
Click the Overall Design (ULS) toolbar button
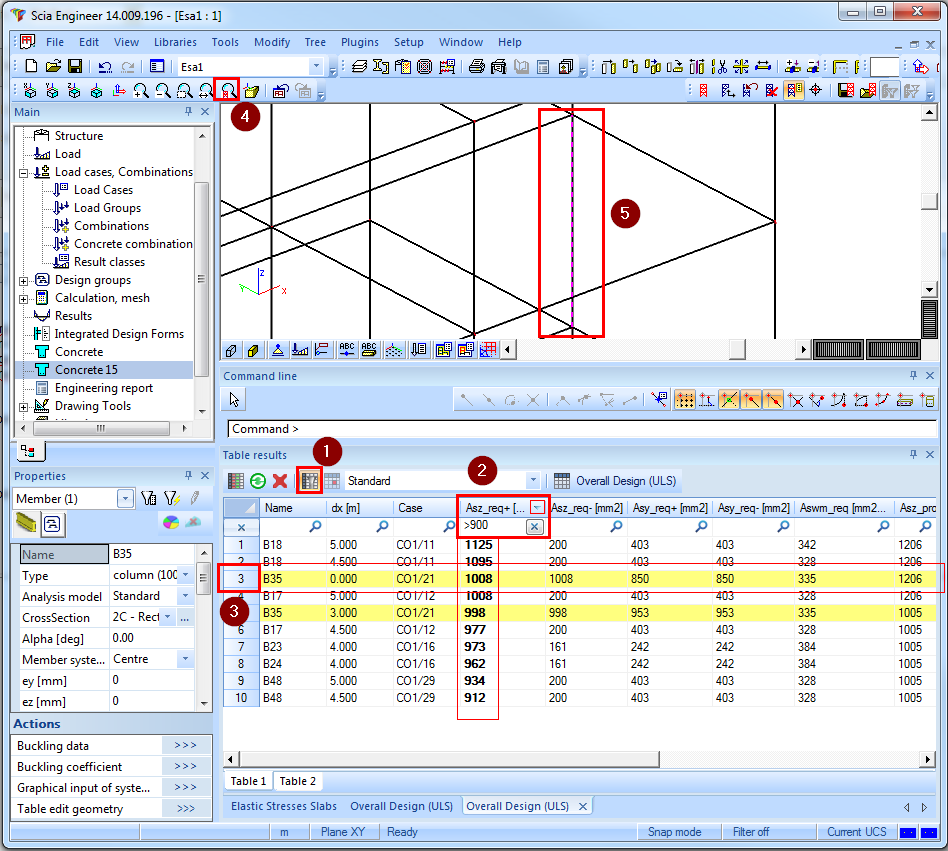tap(615, 481)
